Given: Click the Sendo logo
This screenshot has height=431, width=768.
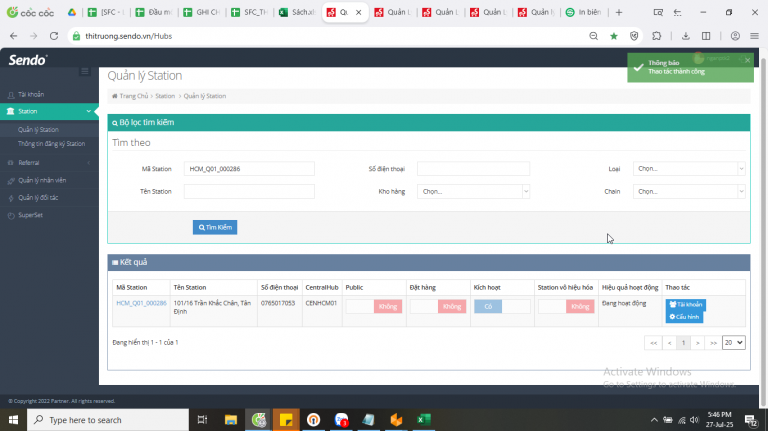Looking at the screenshot, I should [x=28, y=60].
